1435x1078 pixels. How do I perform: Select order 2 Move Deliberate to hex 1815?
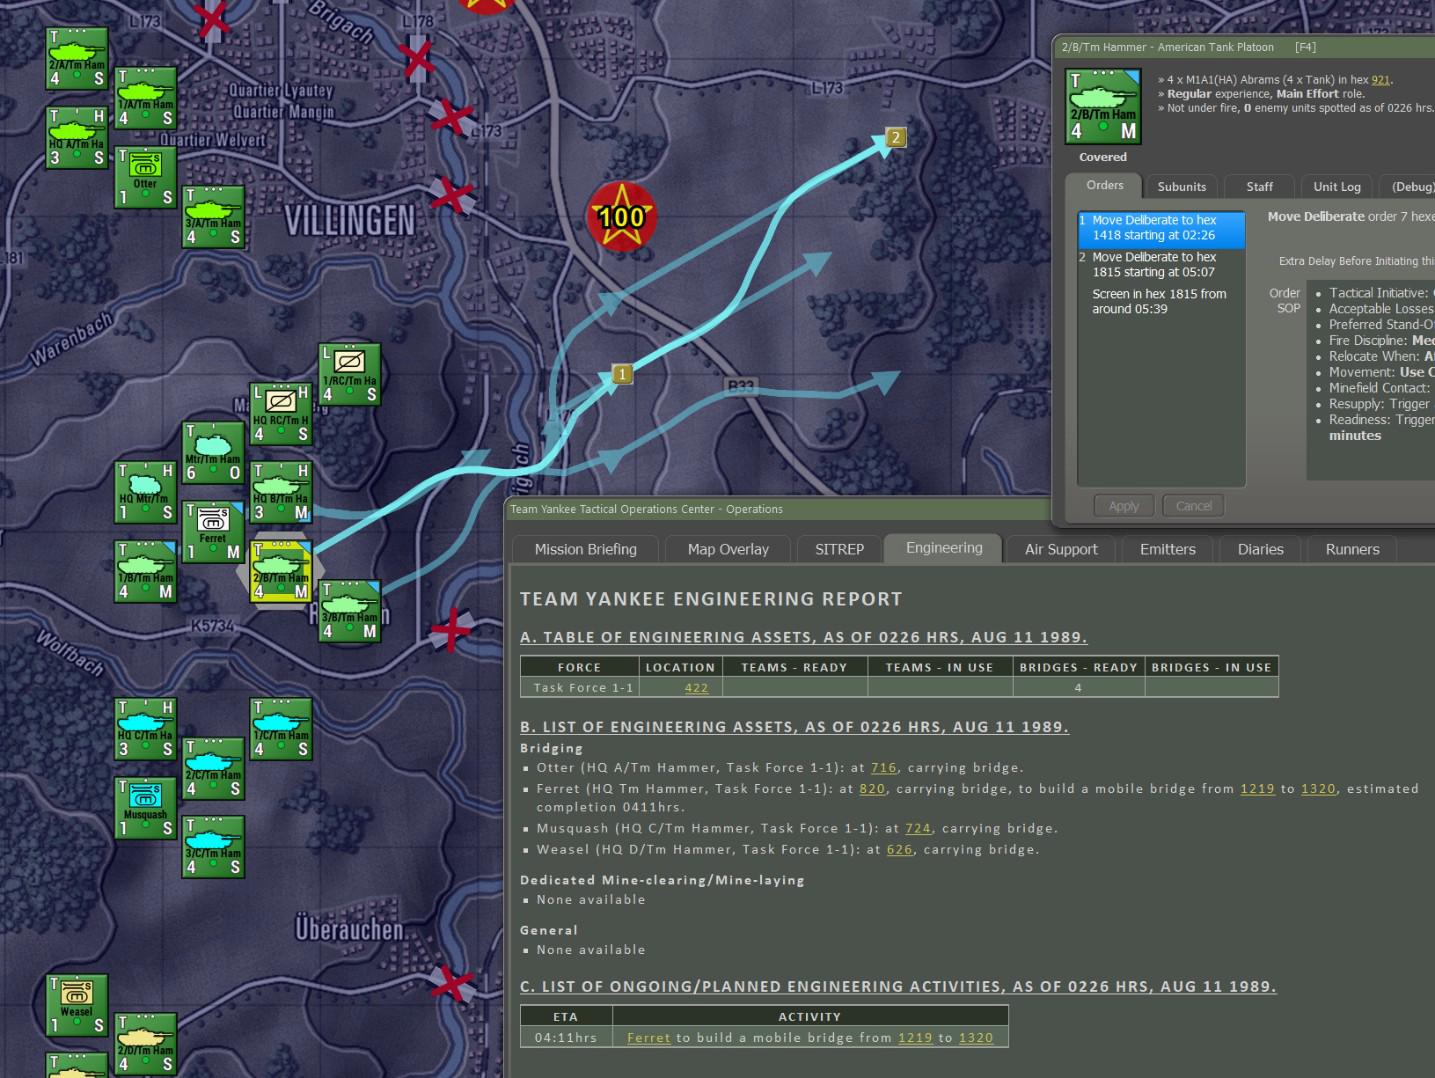[1161, 265]
